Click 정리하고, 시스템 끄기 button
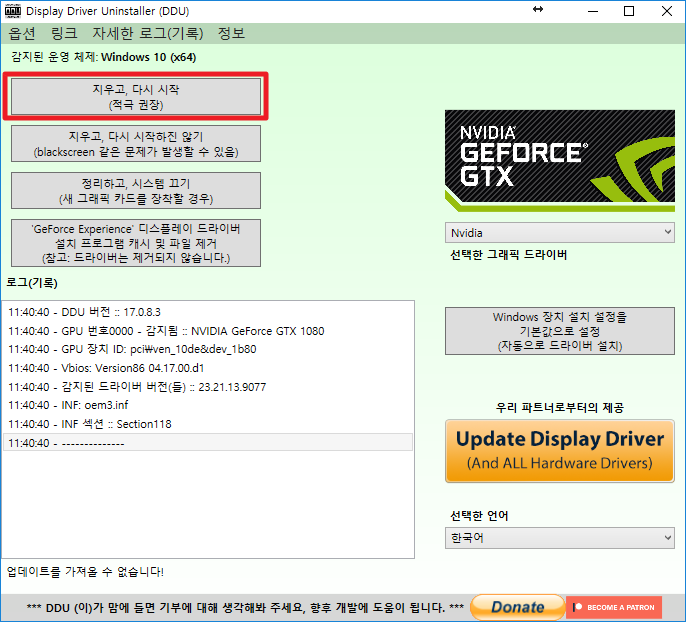 click(136, 191)
